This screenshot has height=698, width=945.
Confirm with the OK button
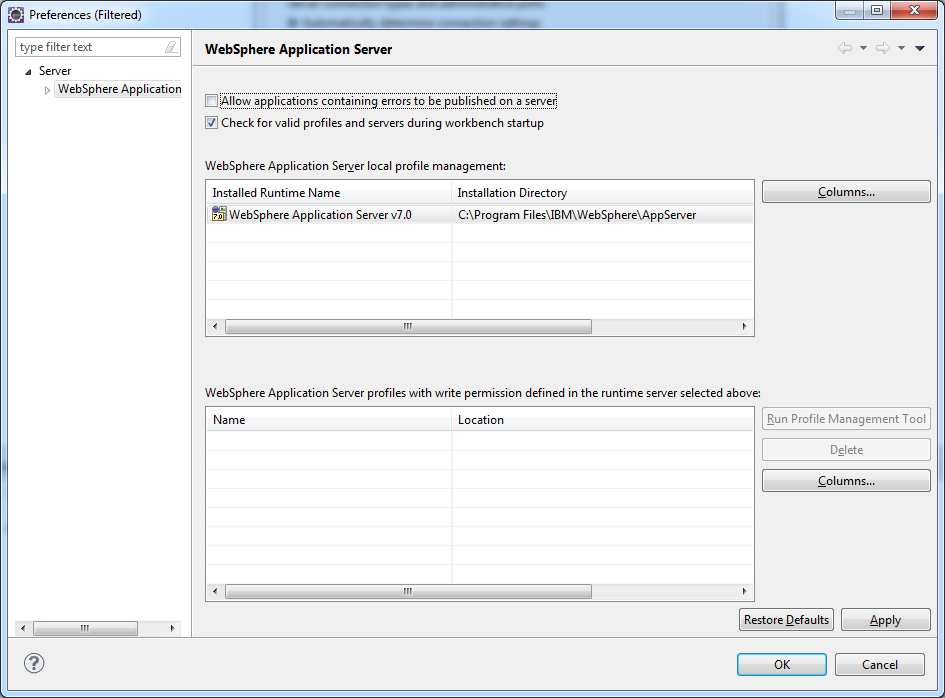tap(782, 664)
